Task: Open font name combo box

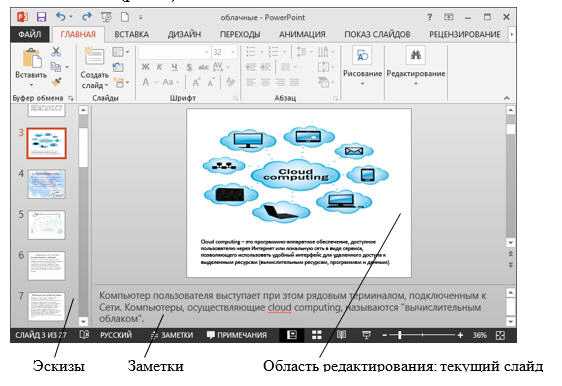Action: (x=174, y=52)
